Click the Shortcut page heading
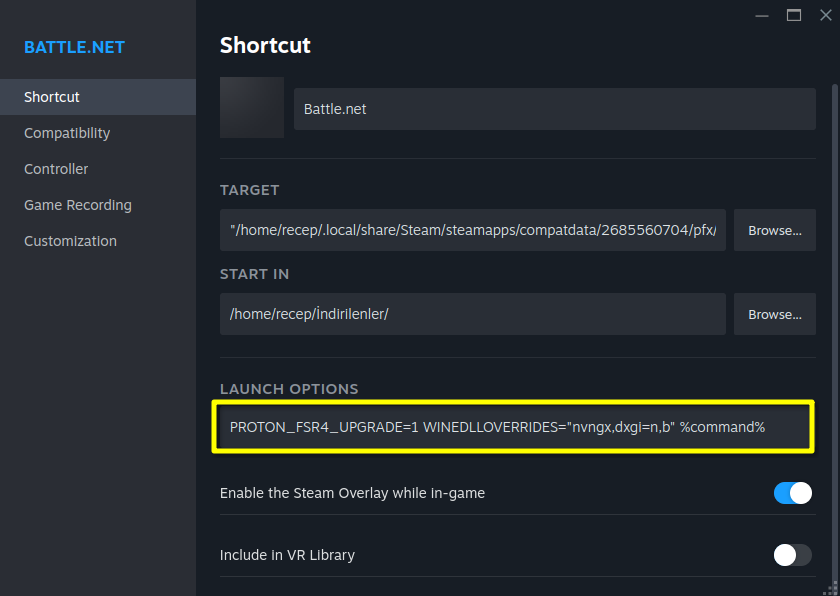The width and height of the screenshot is (840, 596). tap(265, 46)
